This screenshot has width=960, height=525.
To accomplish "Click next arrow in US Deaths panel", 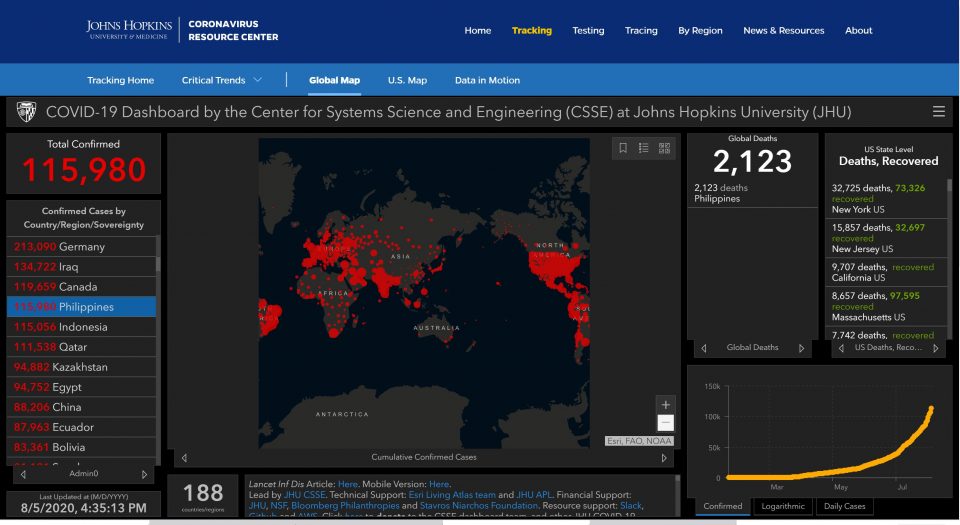I will point(935,348).
